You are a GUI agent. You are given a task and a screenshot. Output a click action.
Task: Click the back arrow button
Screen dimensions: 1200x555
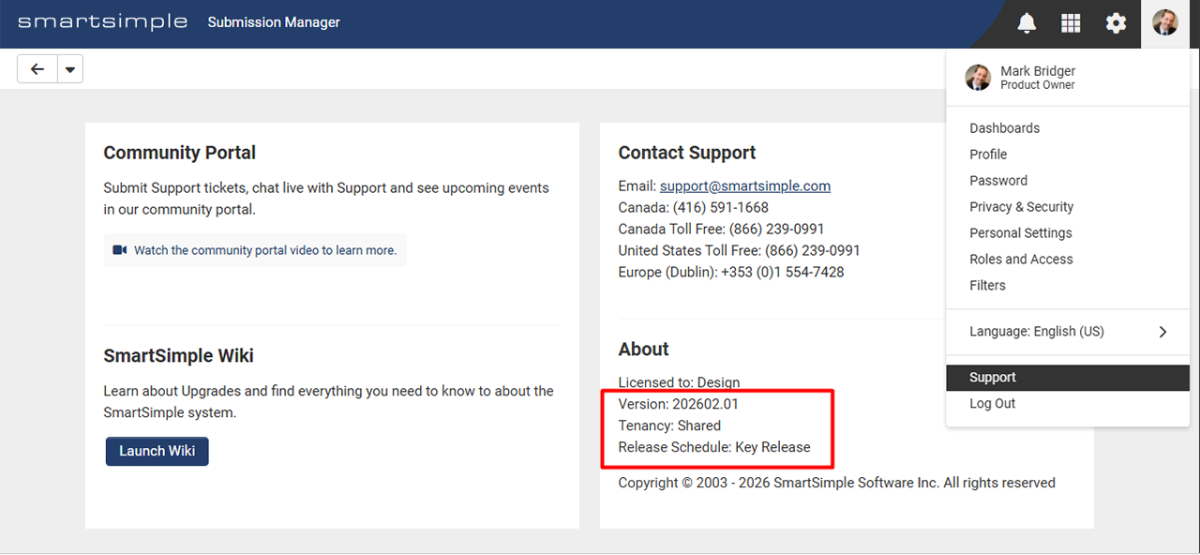coord(38,69)
